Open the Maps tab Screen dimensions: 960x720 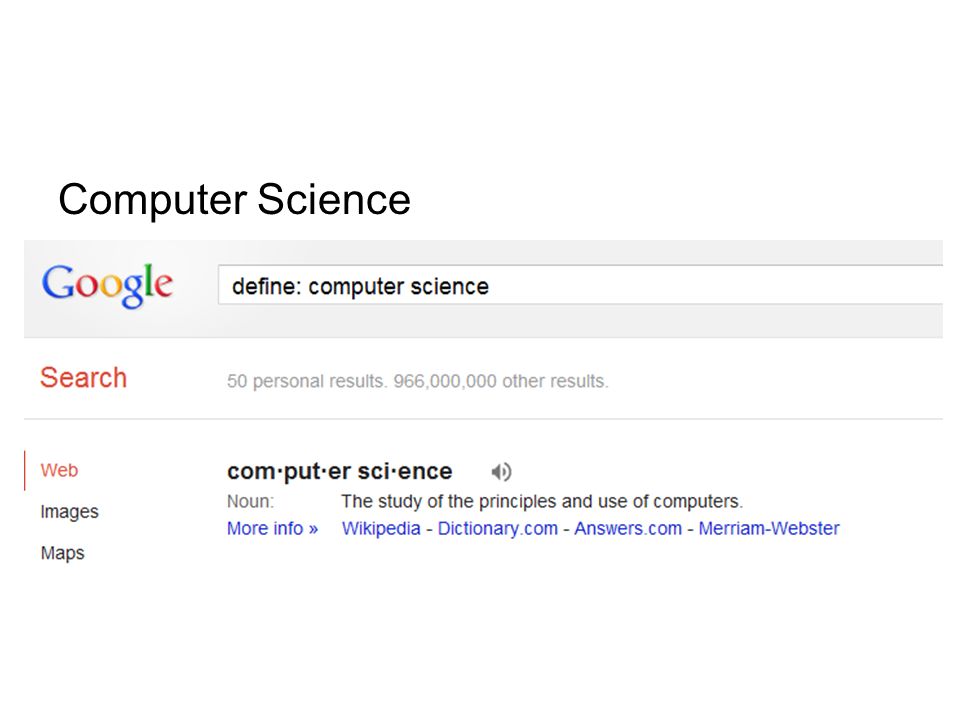[x=62, y=553]
